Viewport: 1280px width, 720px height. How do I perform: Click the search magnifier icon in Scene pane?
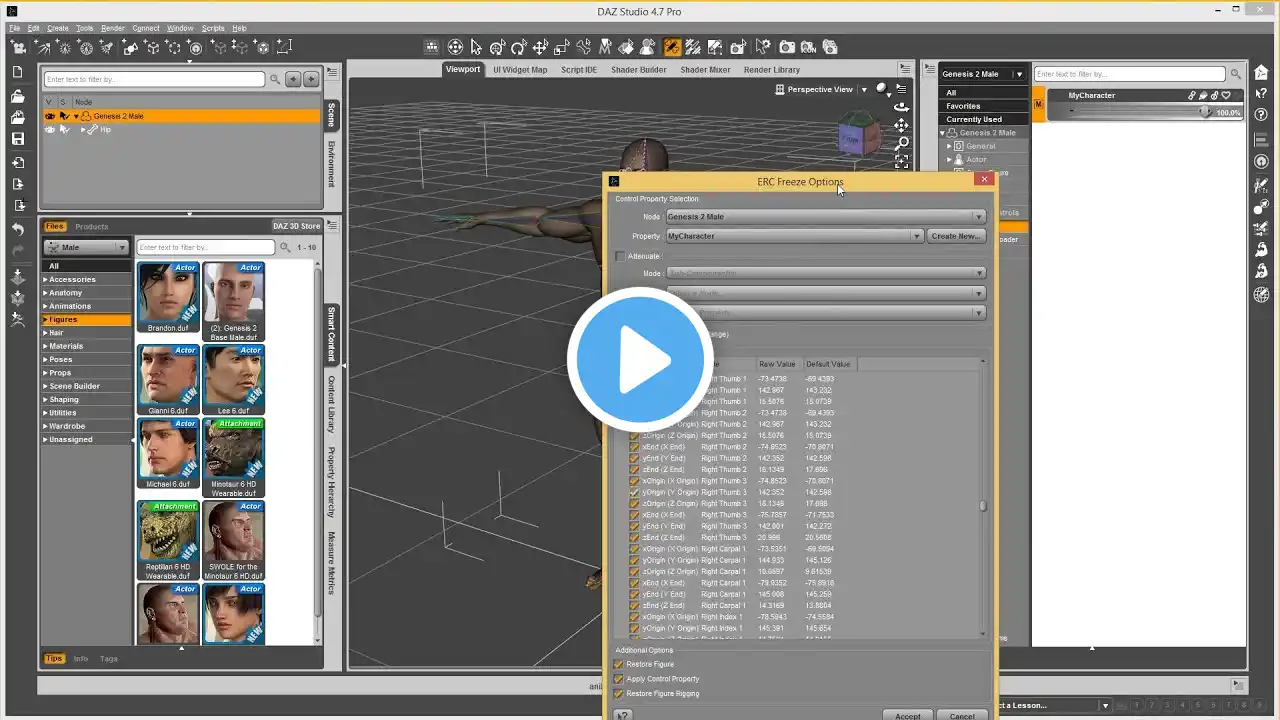(x=274, y=79)
